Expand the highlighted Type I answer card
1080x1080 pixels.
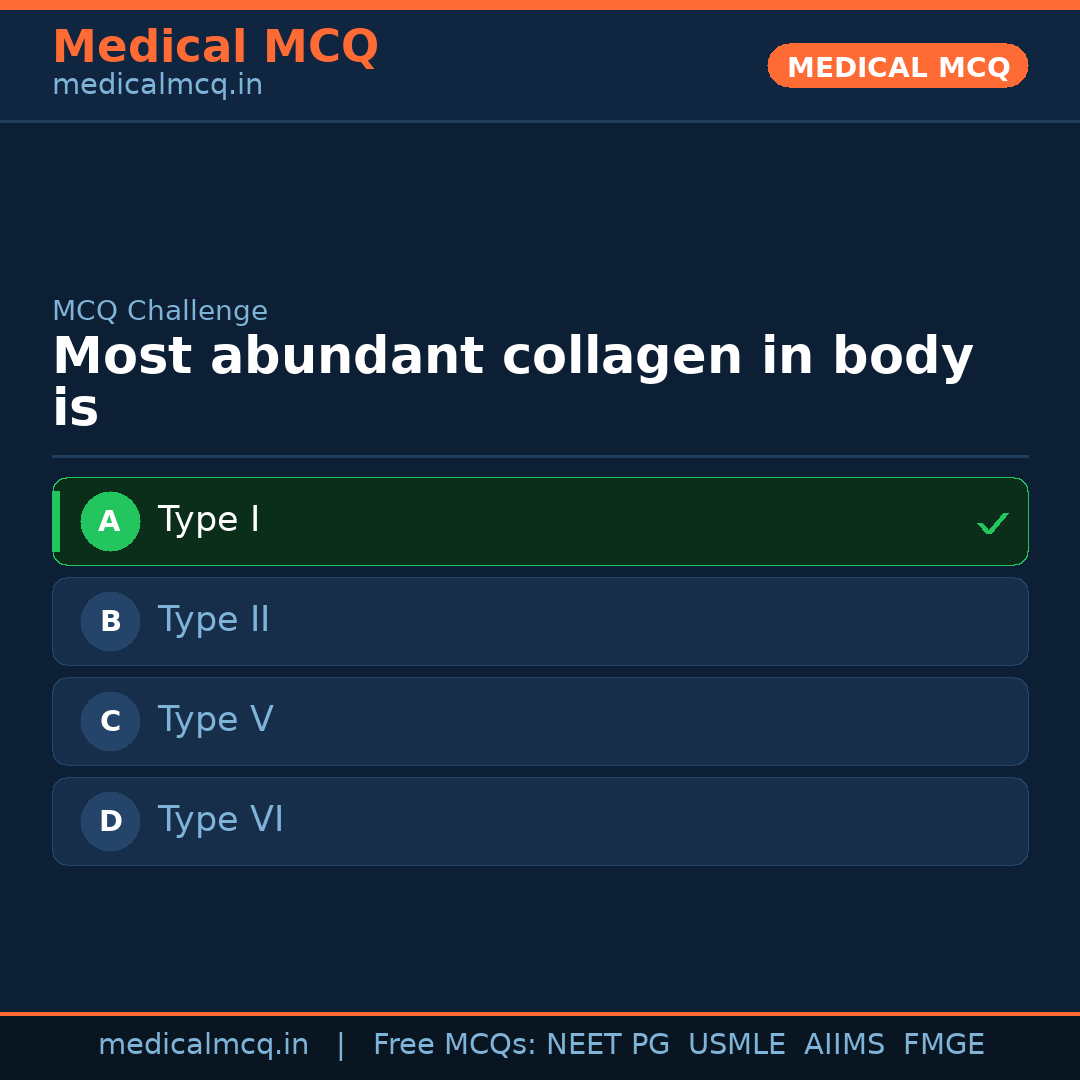tap(540, 521)
